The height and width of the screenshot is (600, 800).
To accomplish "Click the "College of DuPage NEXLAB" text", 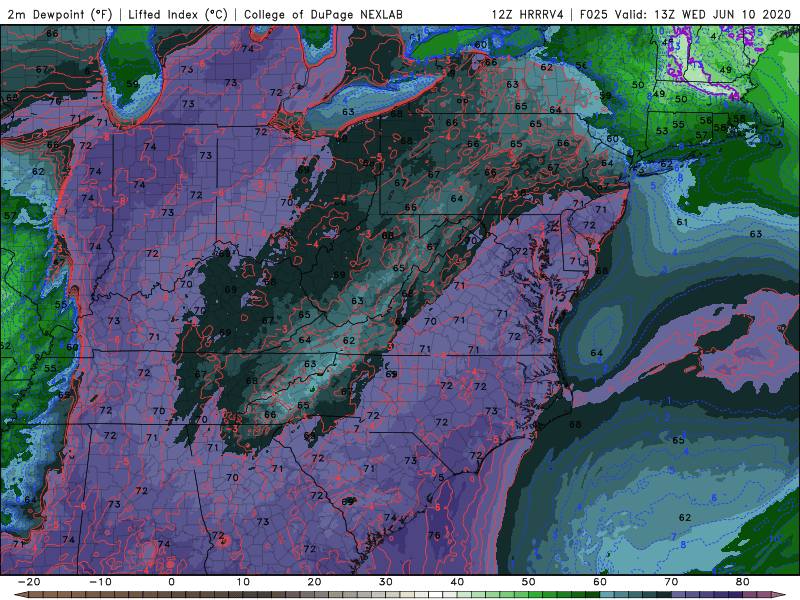I will [323, 14].
